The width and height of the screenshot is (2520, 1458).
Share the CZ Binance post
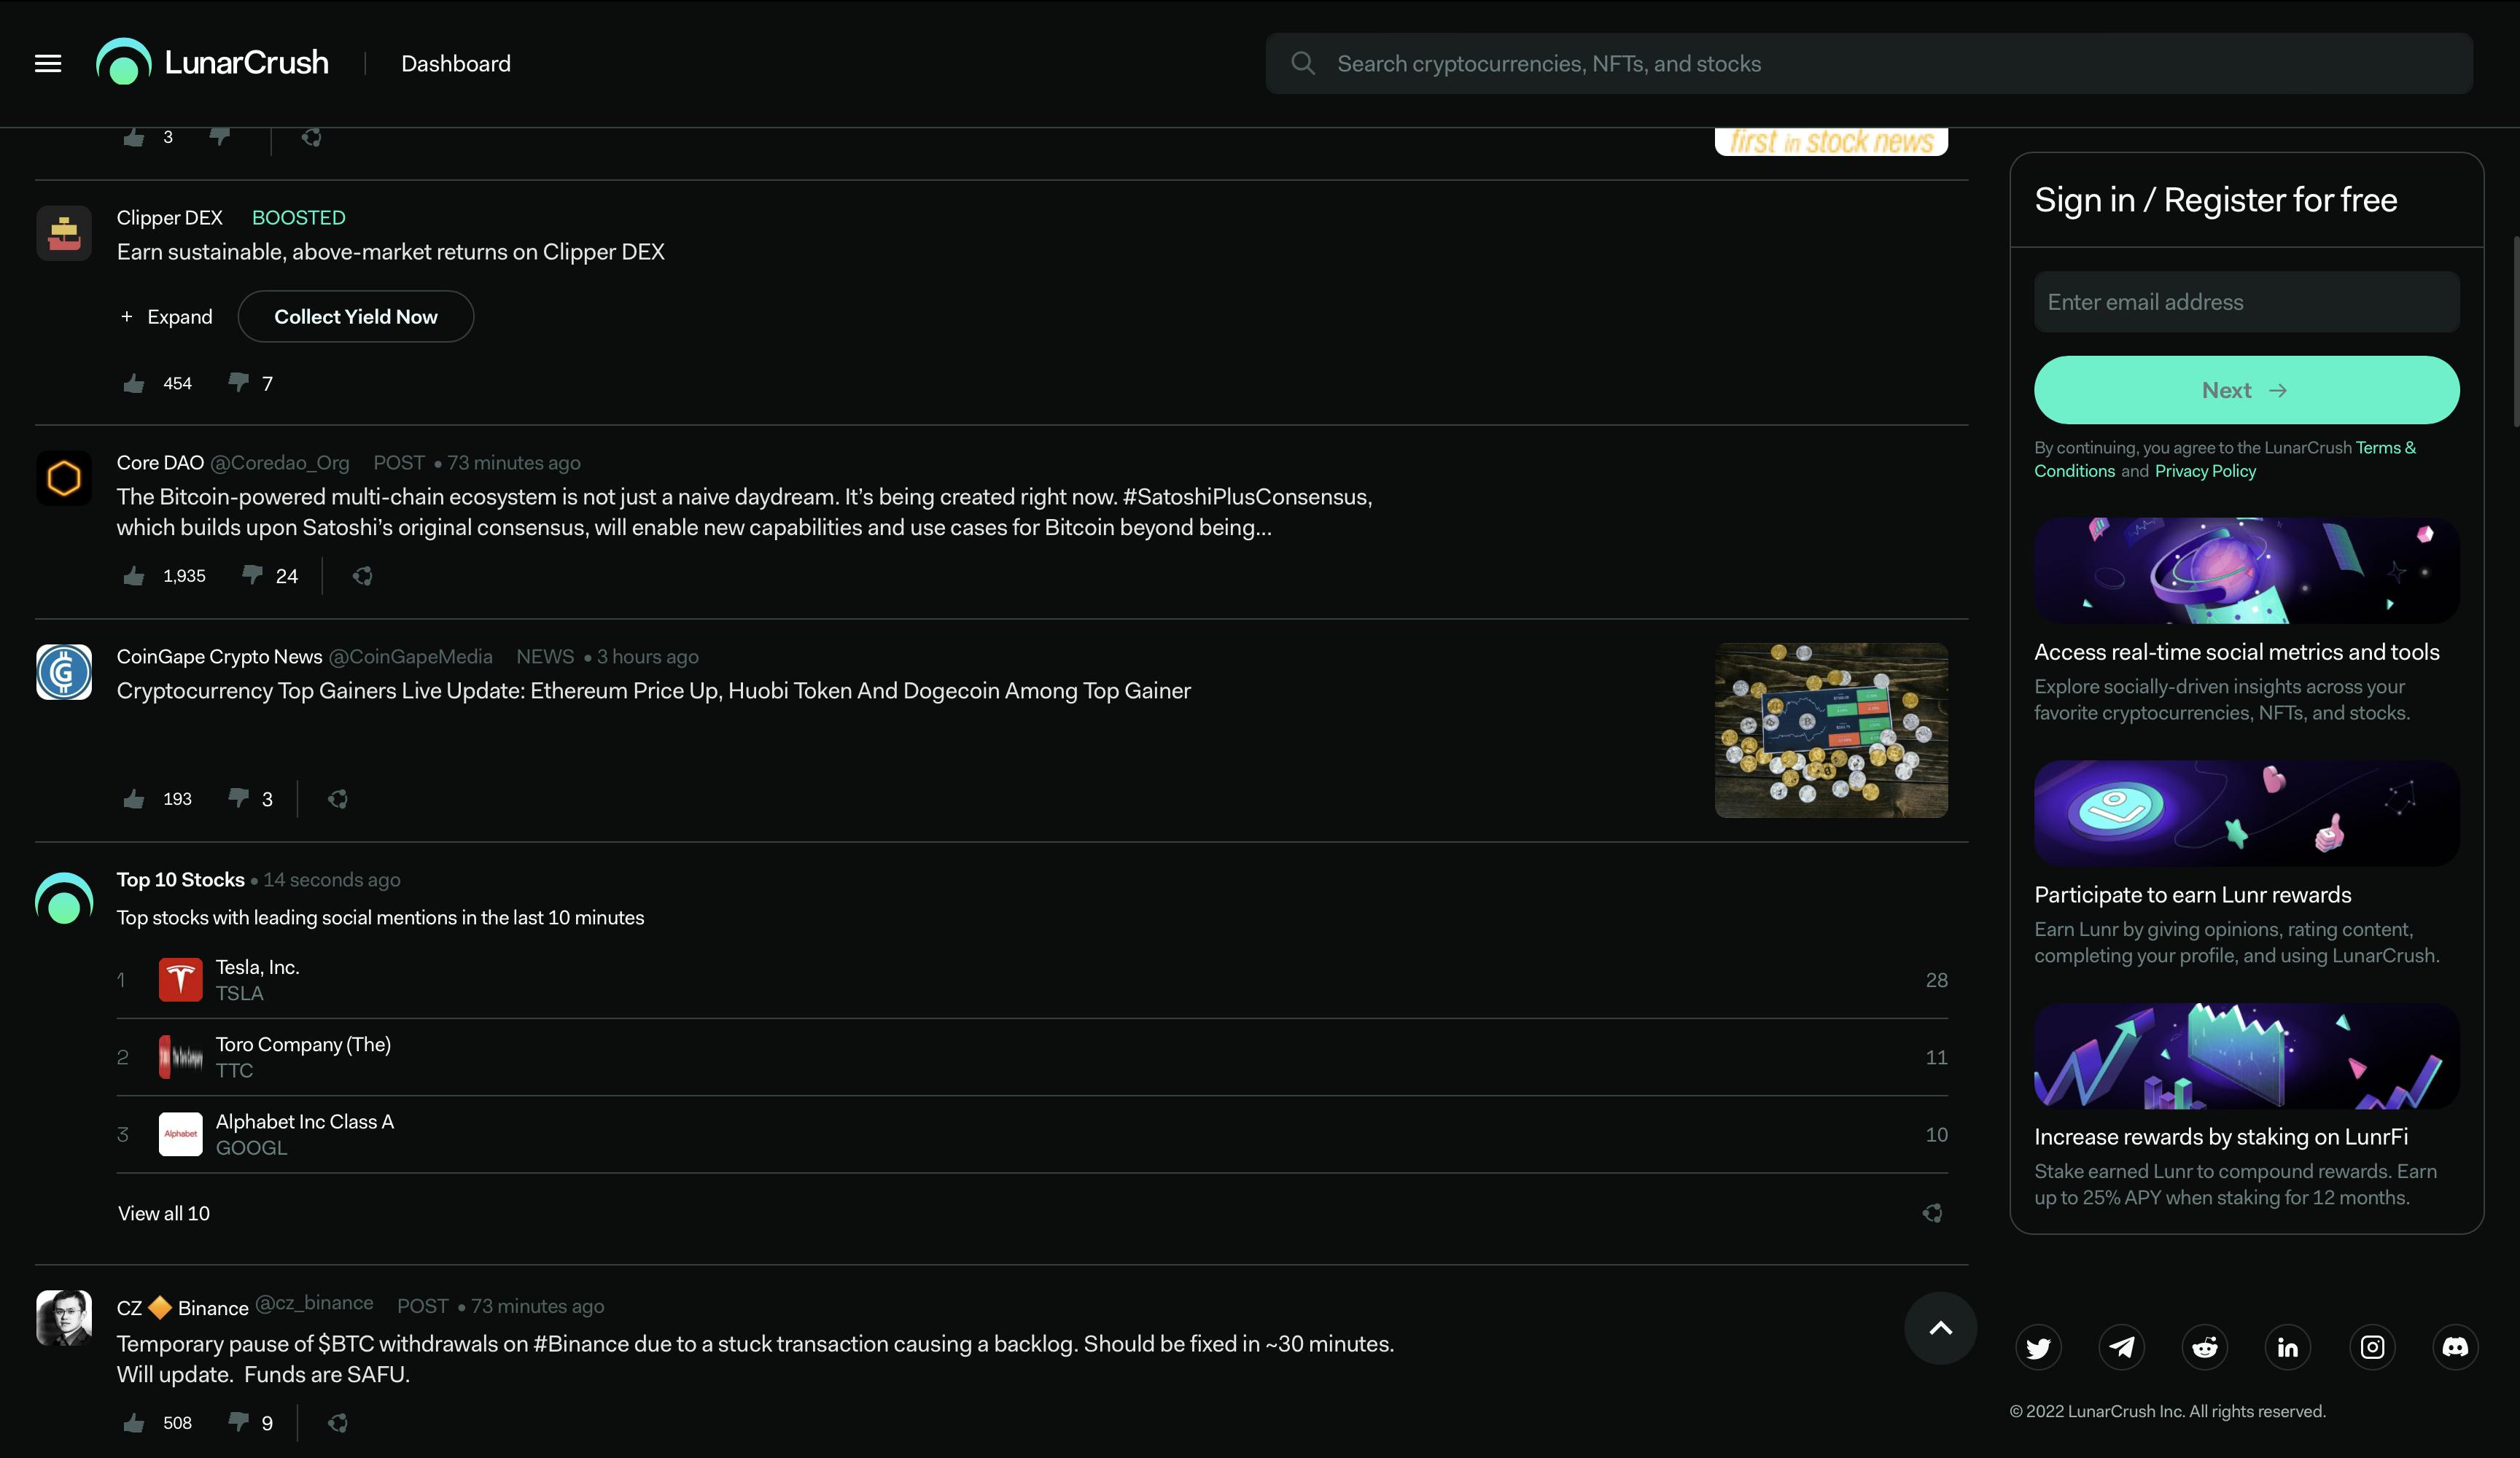click(338, 1423)
